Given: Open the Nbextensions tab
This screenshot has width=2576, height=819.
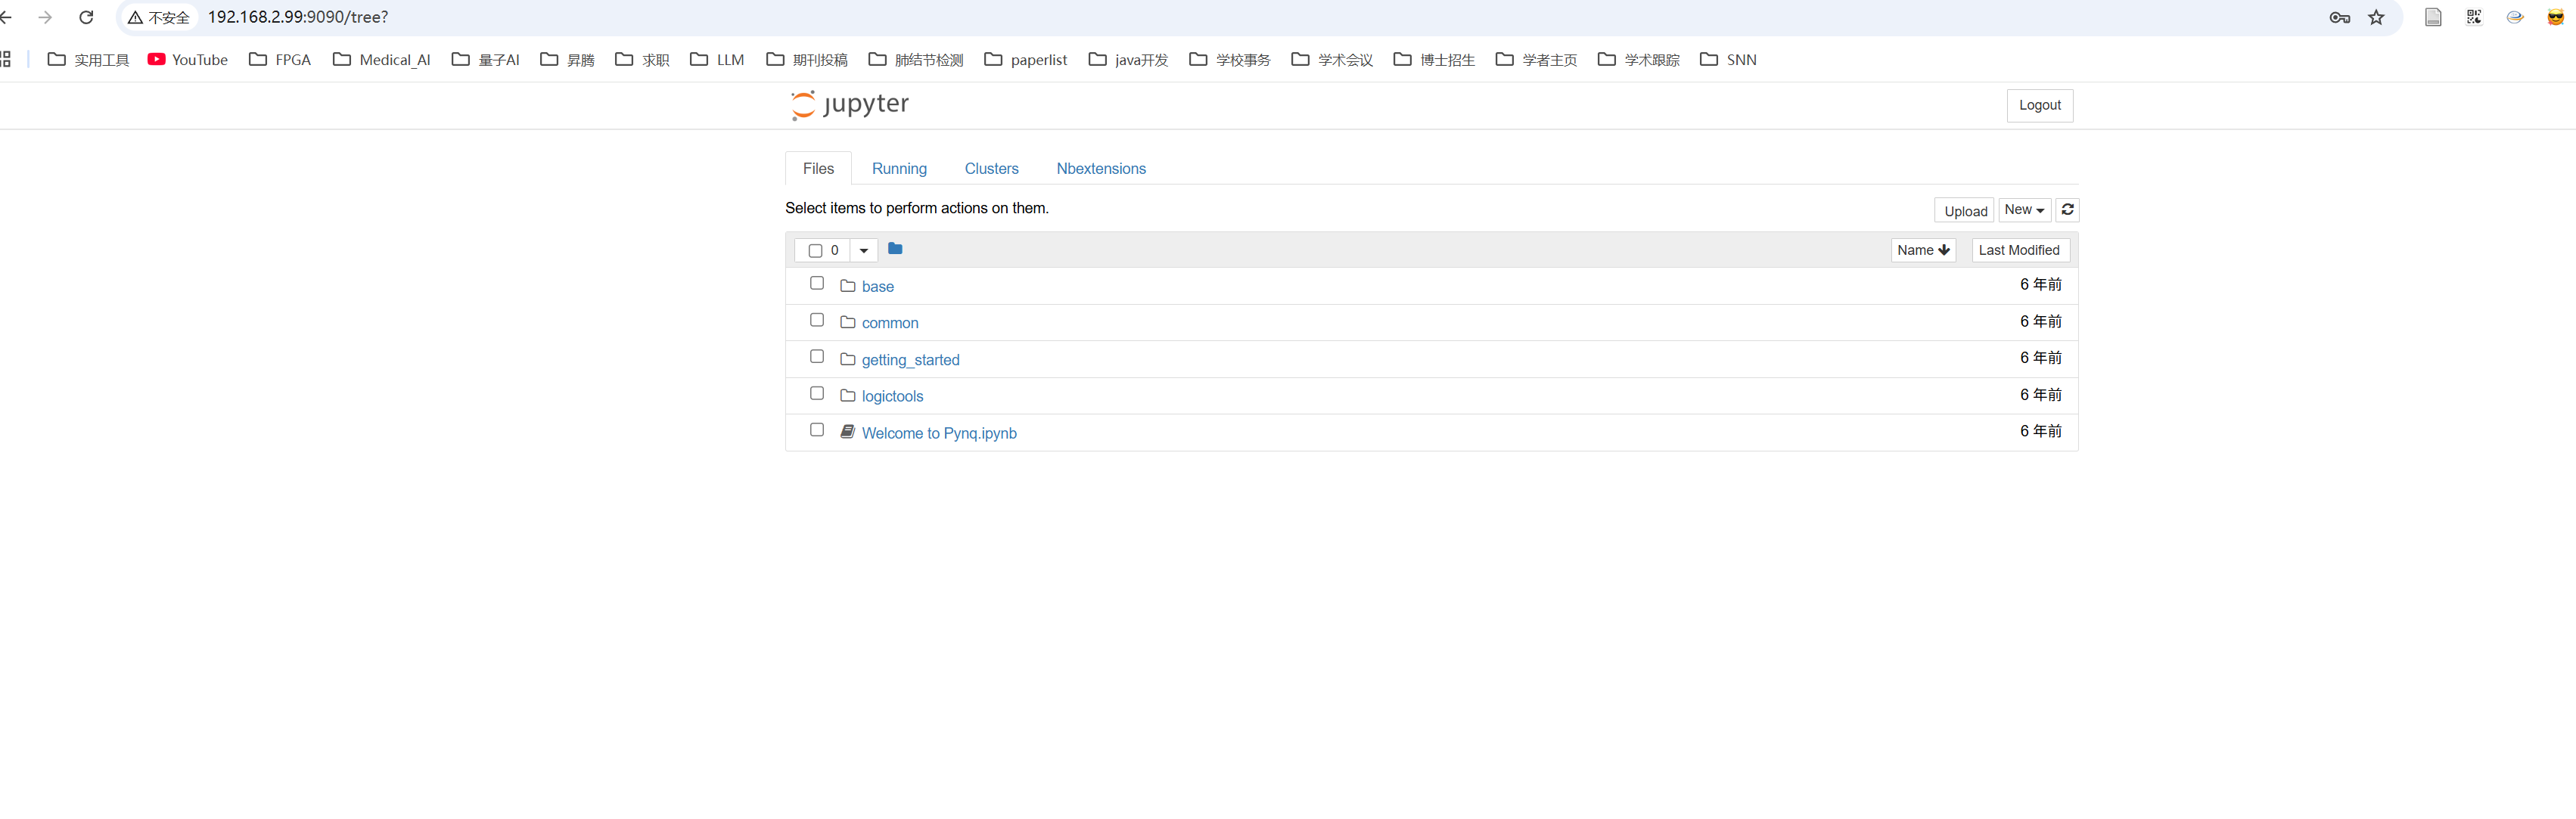Looking at the screenshot, I should point(1100,169).
